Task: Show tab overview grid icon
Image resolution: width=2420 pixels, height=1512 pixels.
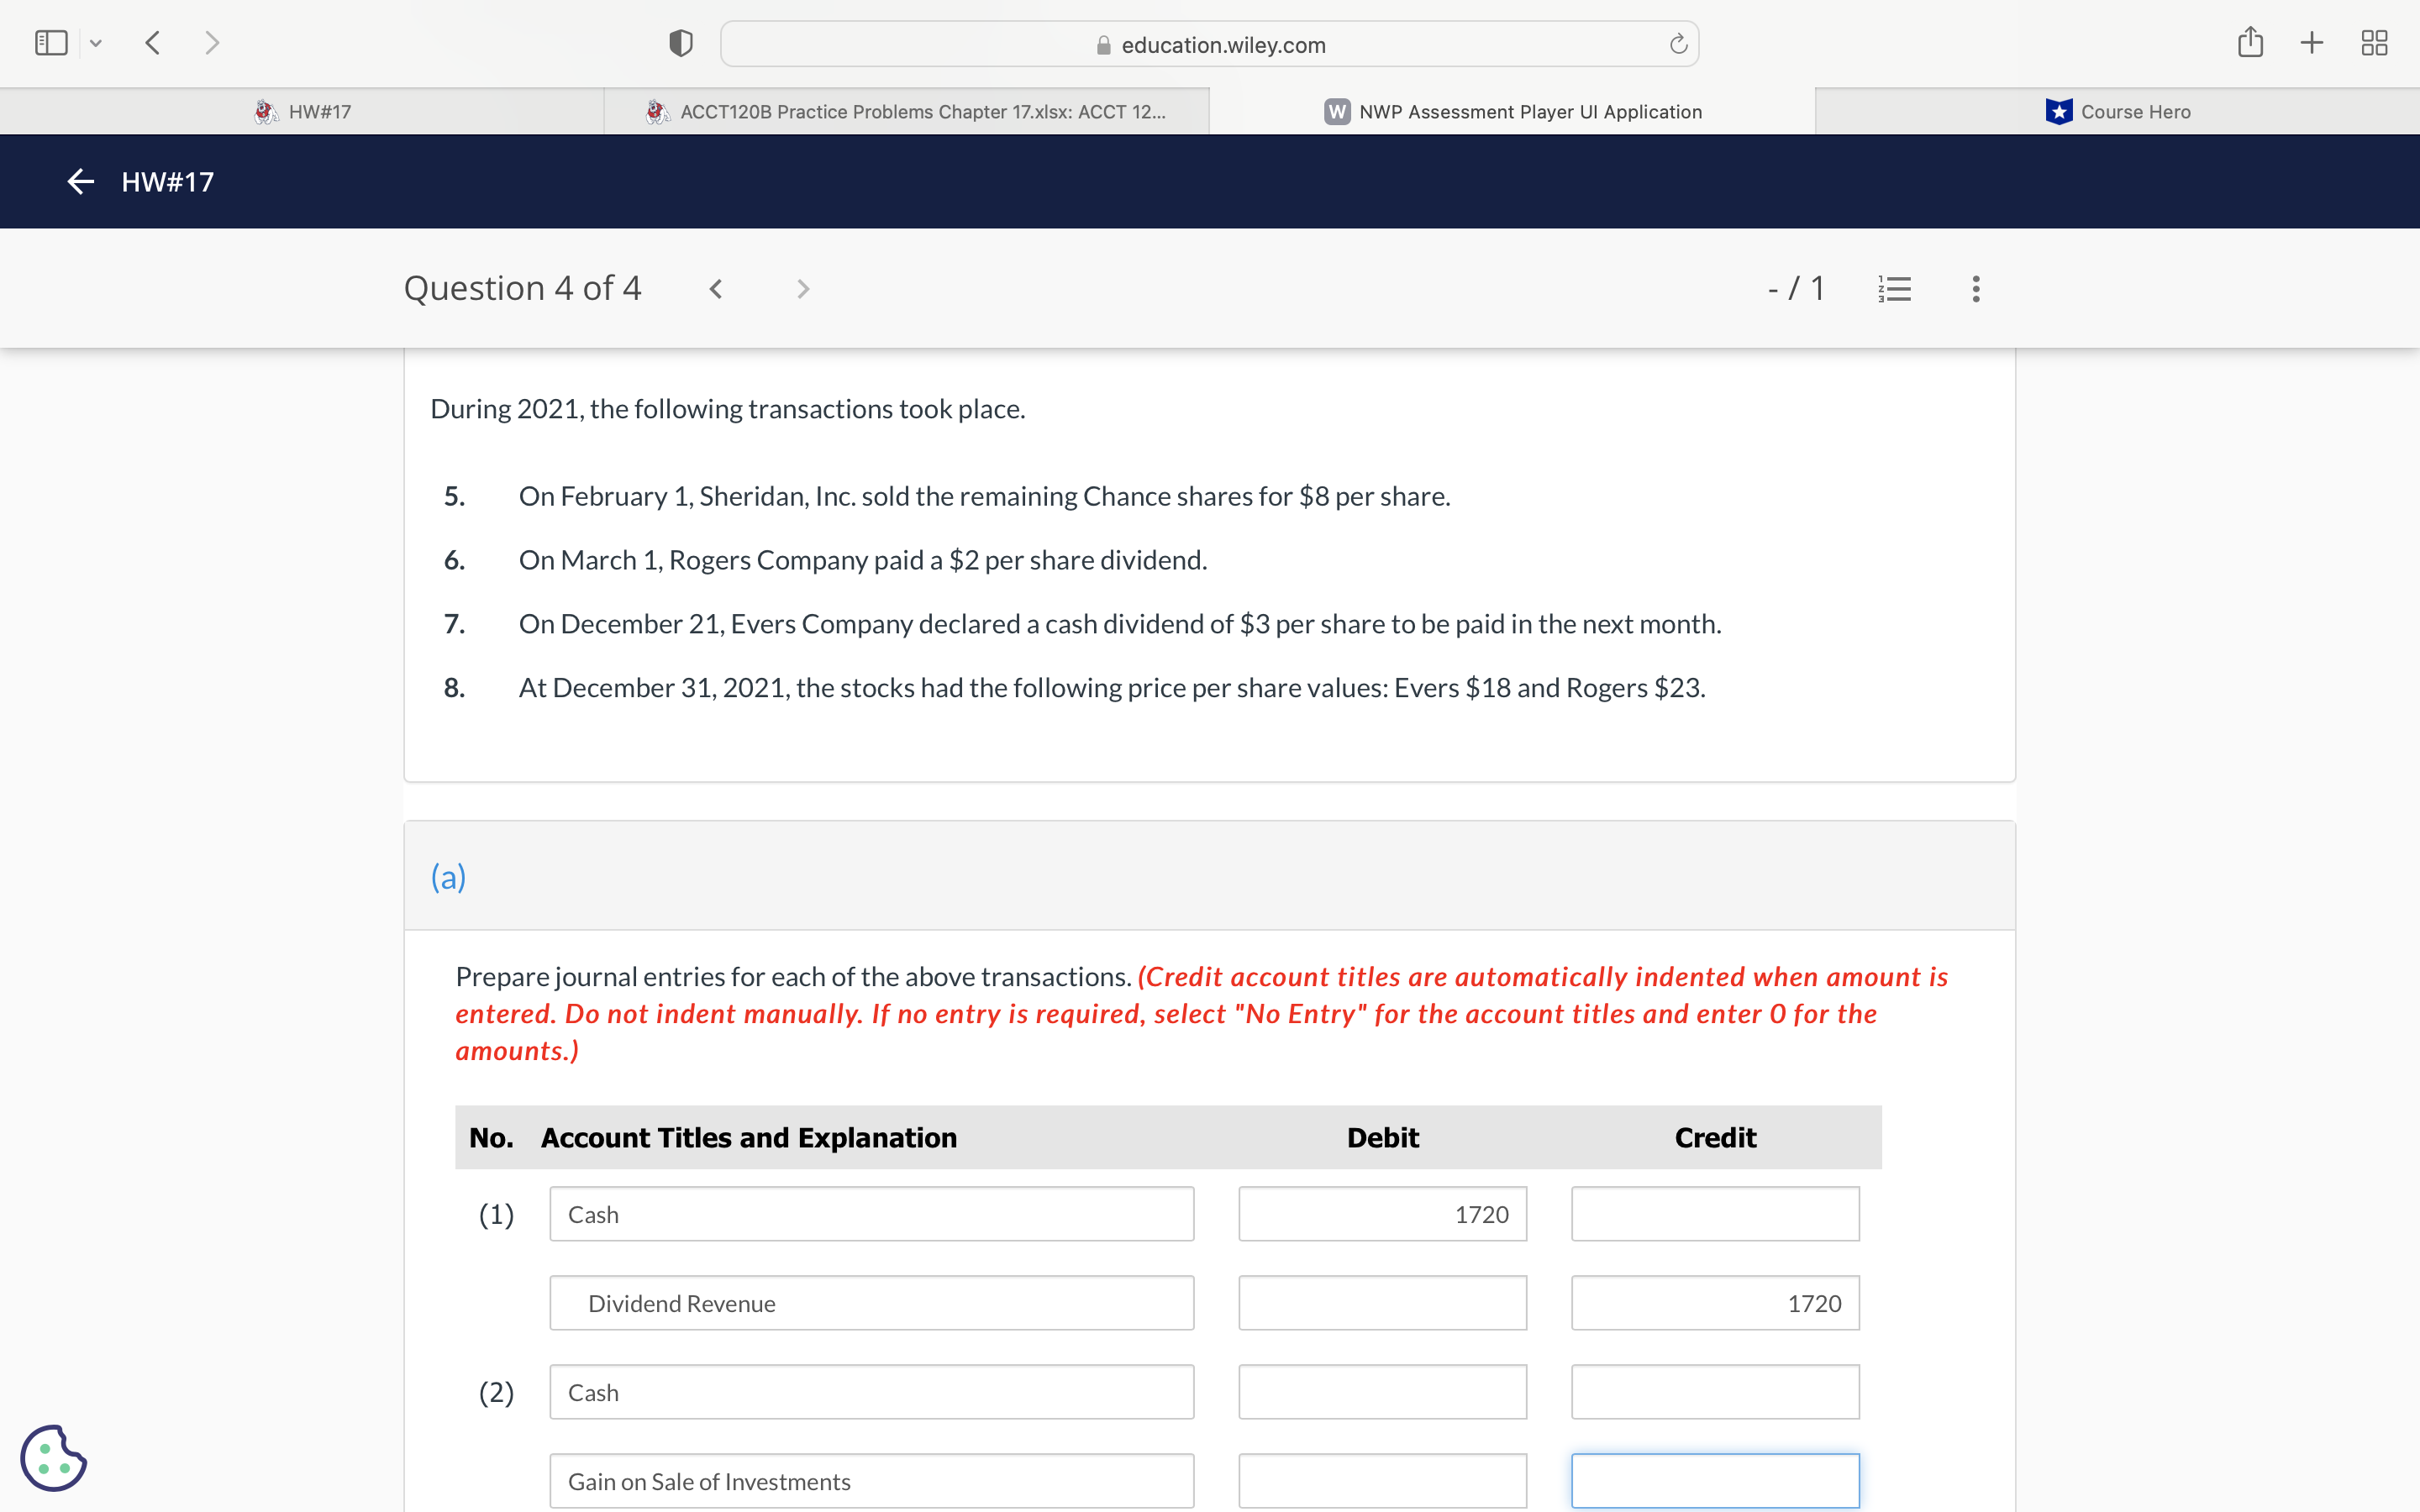Action: [x=2374, y=42]
